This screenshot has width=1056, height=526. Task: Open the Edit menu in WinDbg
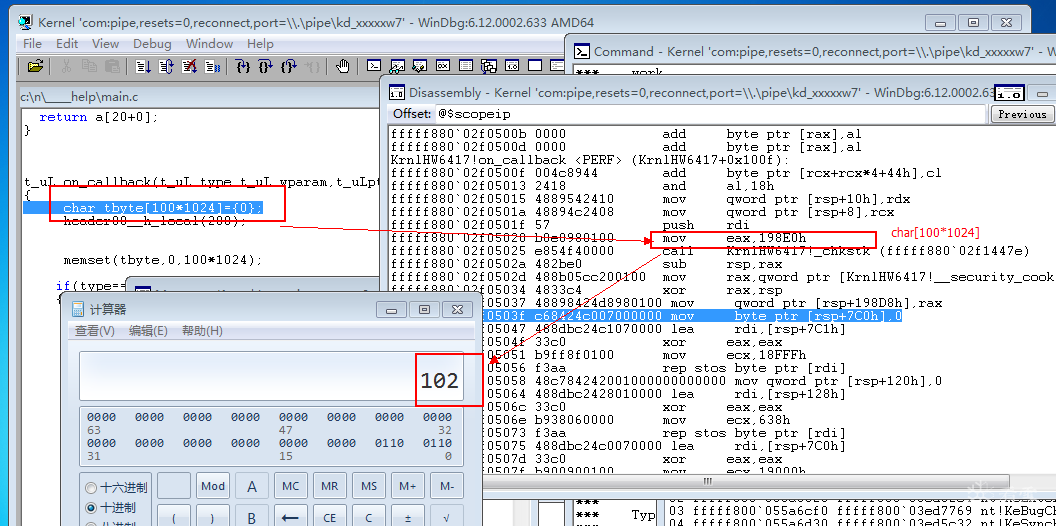[x=67, y=44]
